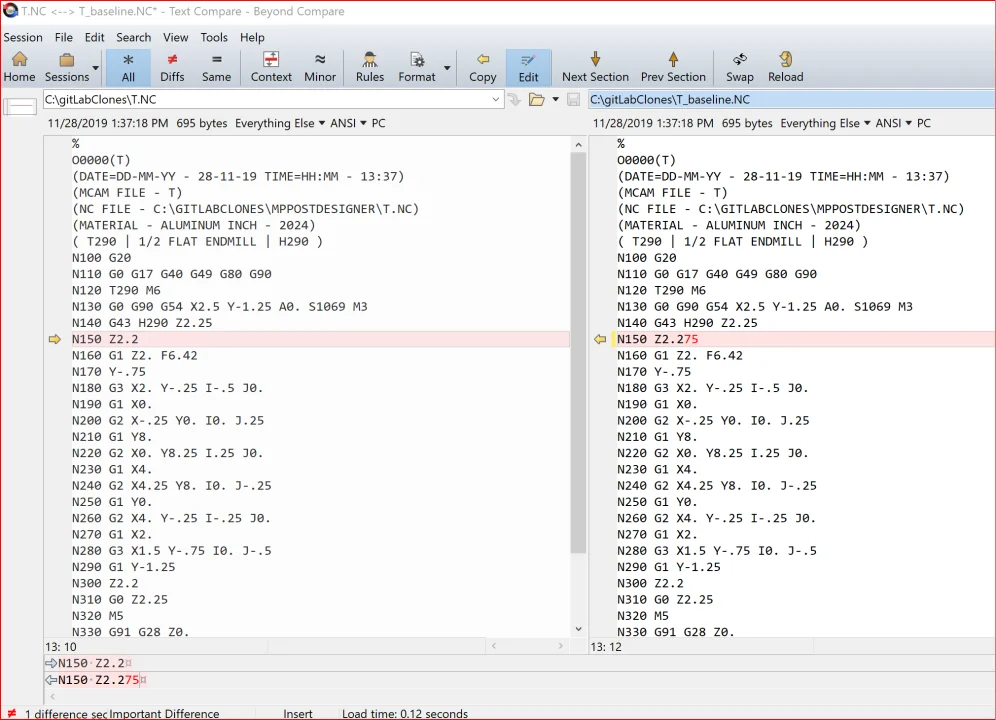Go to Prev Section arrow
996x720 pixels.
coord(673,67)
